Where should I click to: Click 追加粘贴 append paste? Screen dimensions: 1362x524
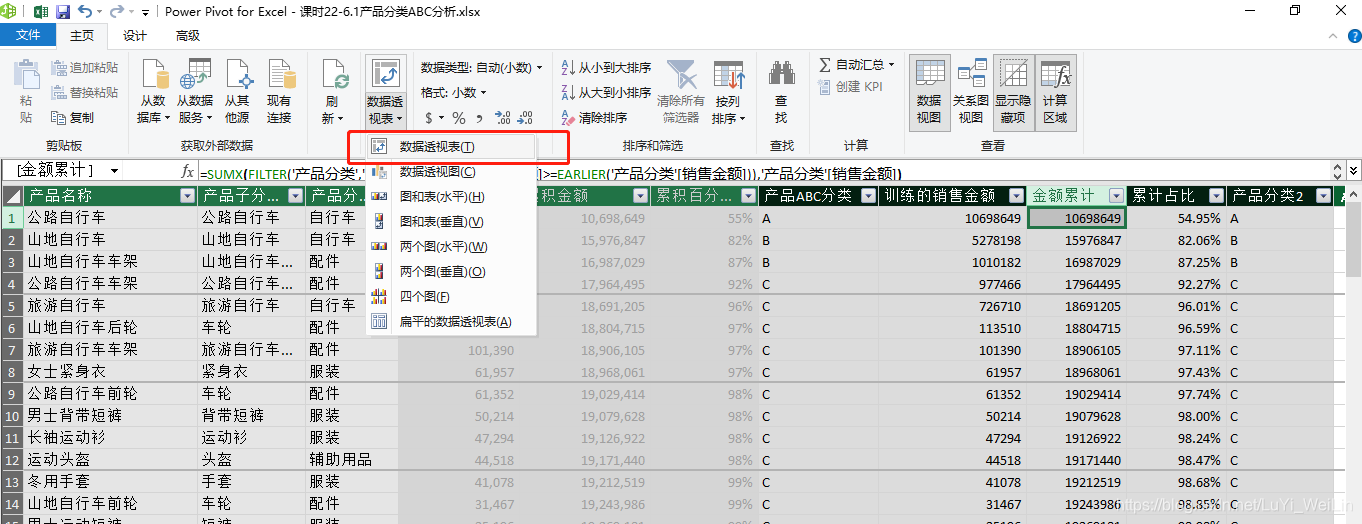tap(84, 67)
